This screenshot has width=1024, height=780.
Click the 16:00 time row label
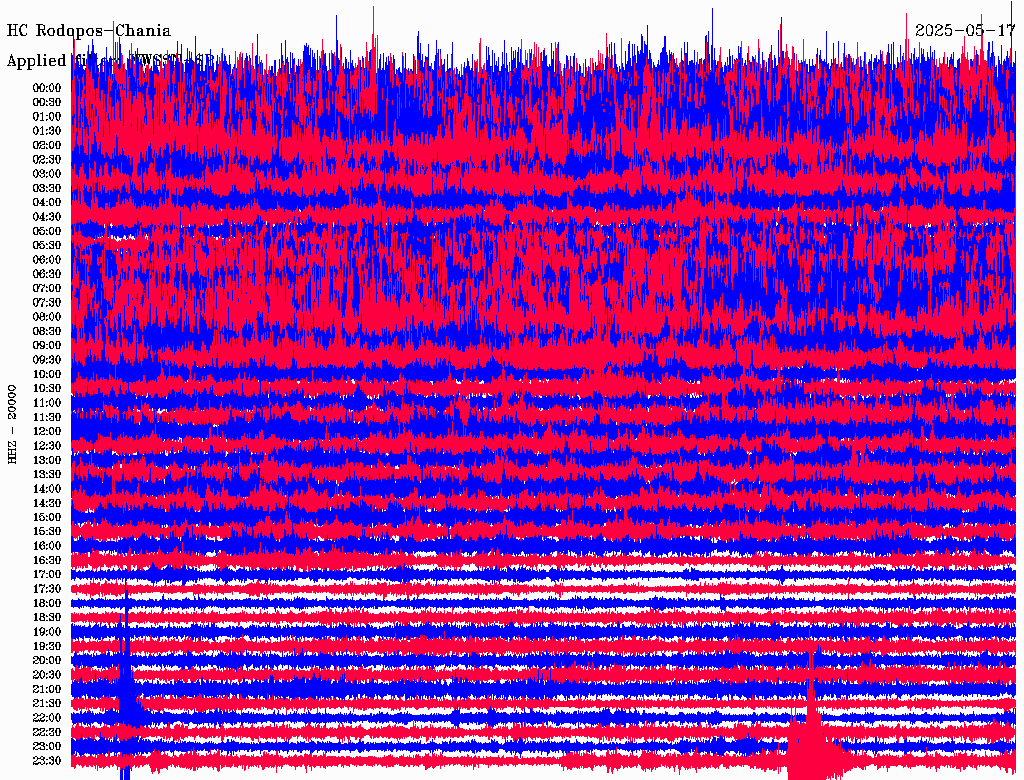pos(47,546)
